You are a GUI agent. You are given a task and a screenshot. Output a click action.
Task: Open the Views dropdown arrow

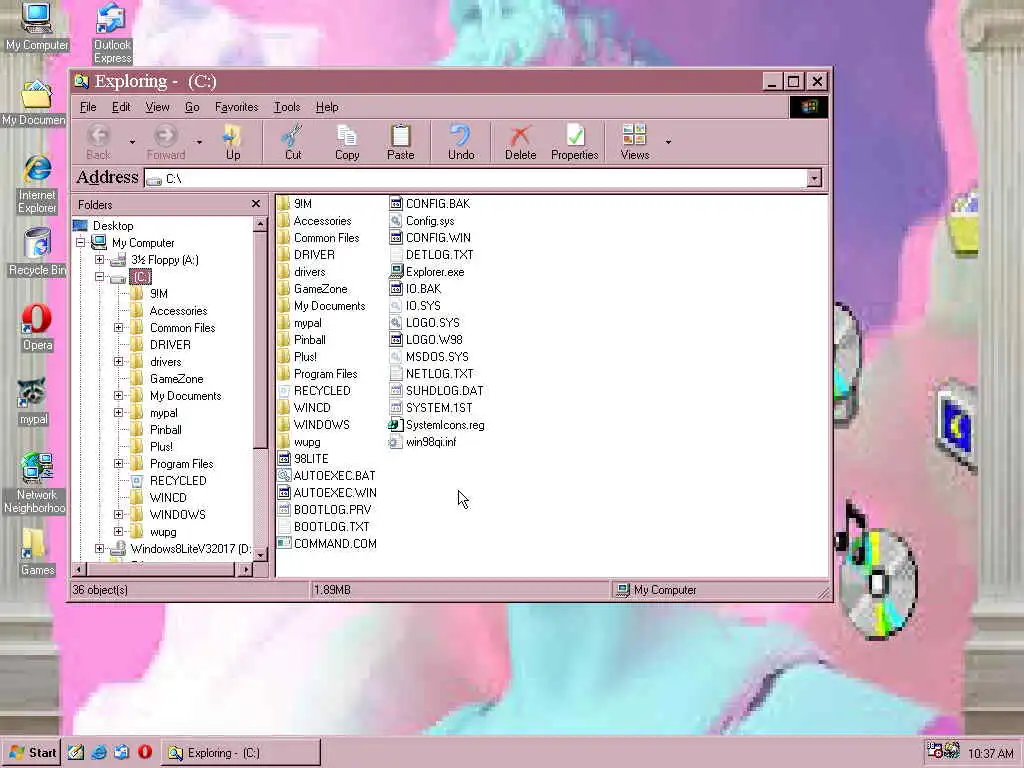tap(668, 142)
